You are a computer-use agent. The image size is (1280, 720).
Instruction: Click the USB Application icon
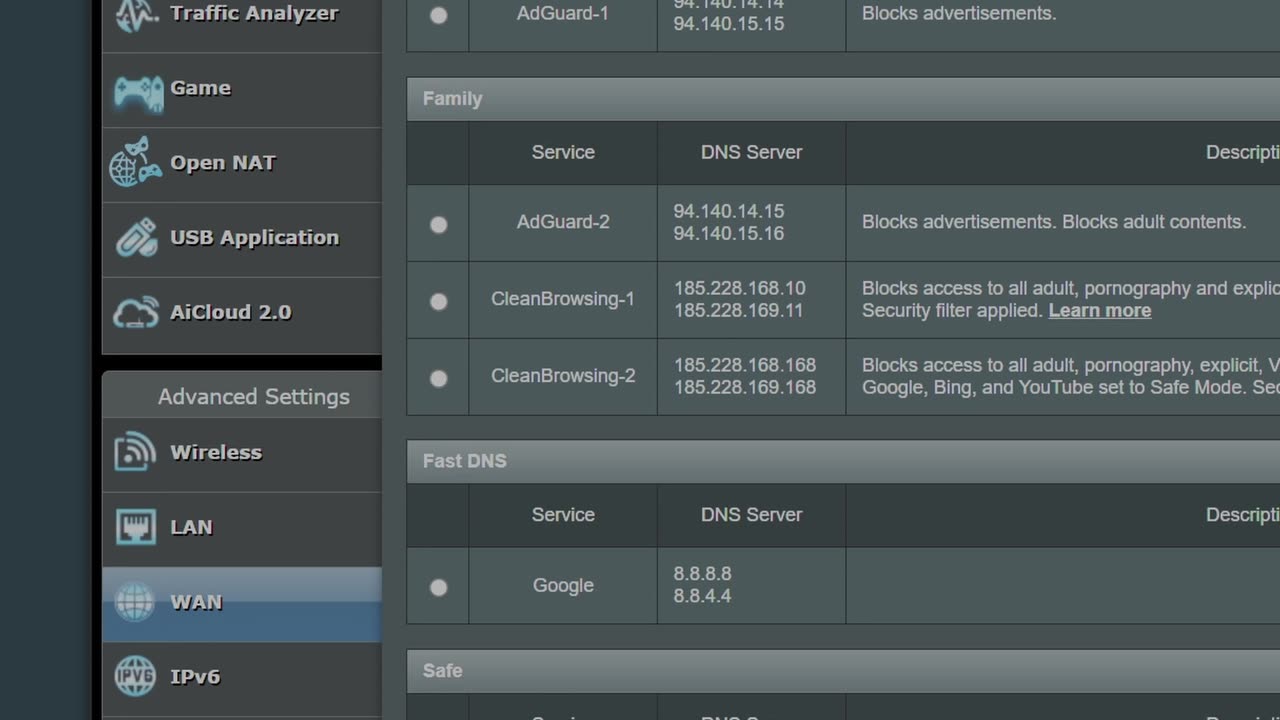pos(136,238)
